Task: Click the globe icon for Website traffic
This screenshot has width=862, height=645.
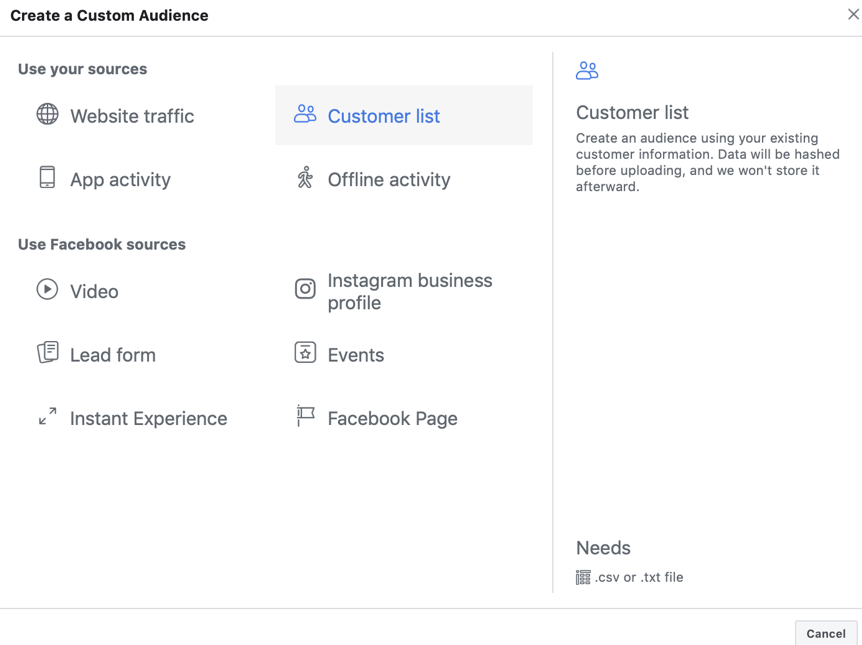Action: click(47, 114)
